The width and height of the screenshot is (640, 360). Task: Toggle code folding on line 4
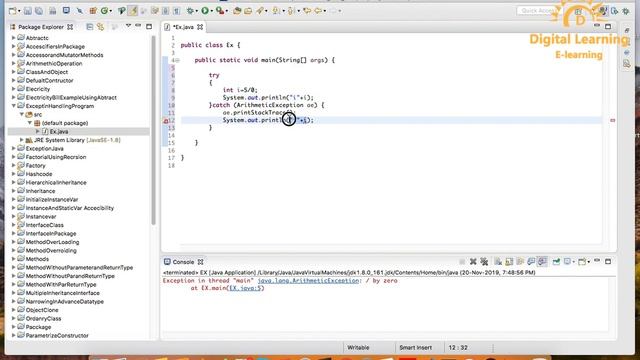(x=178, y=60)
